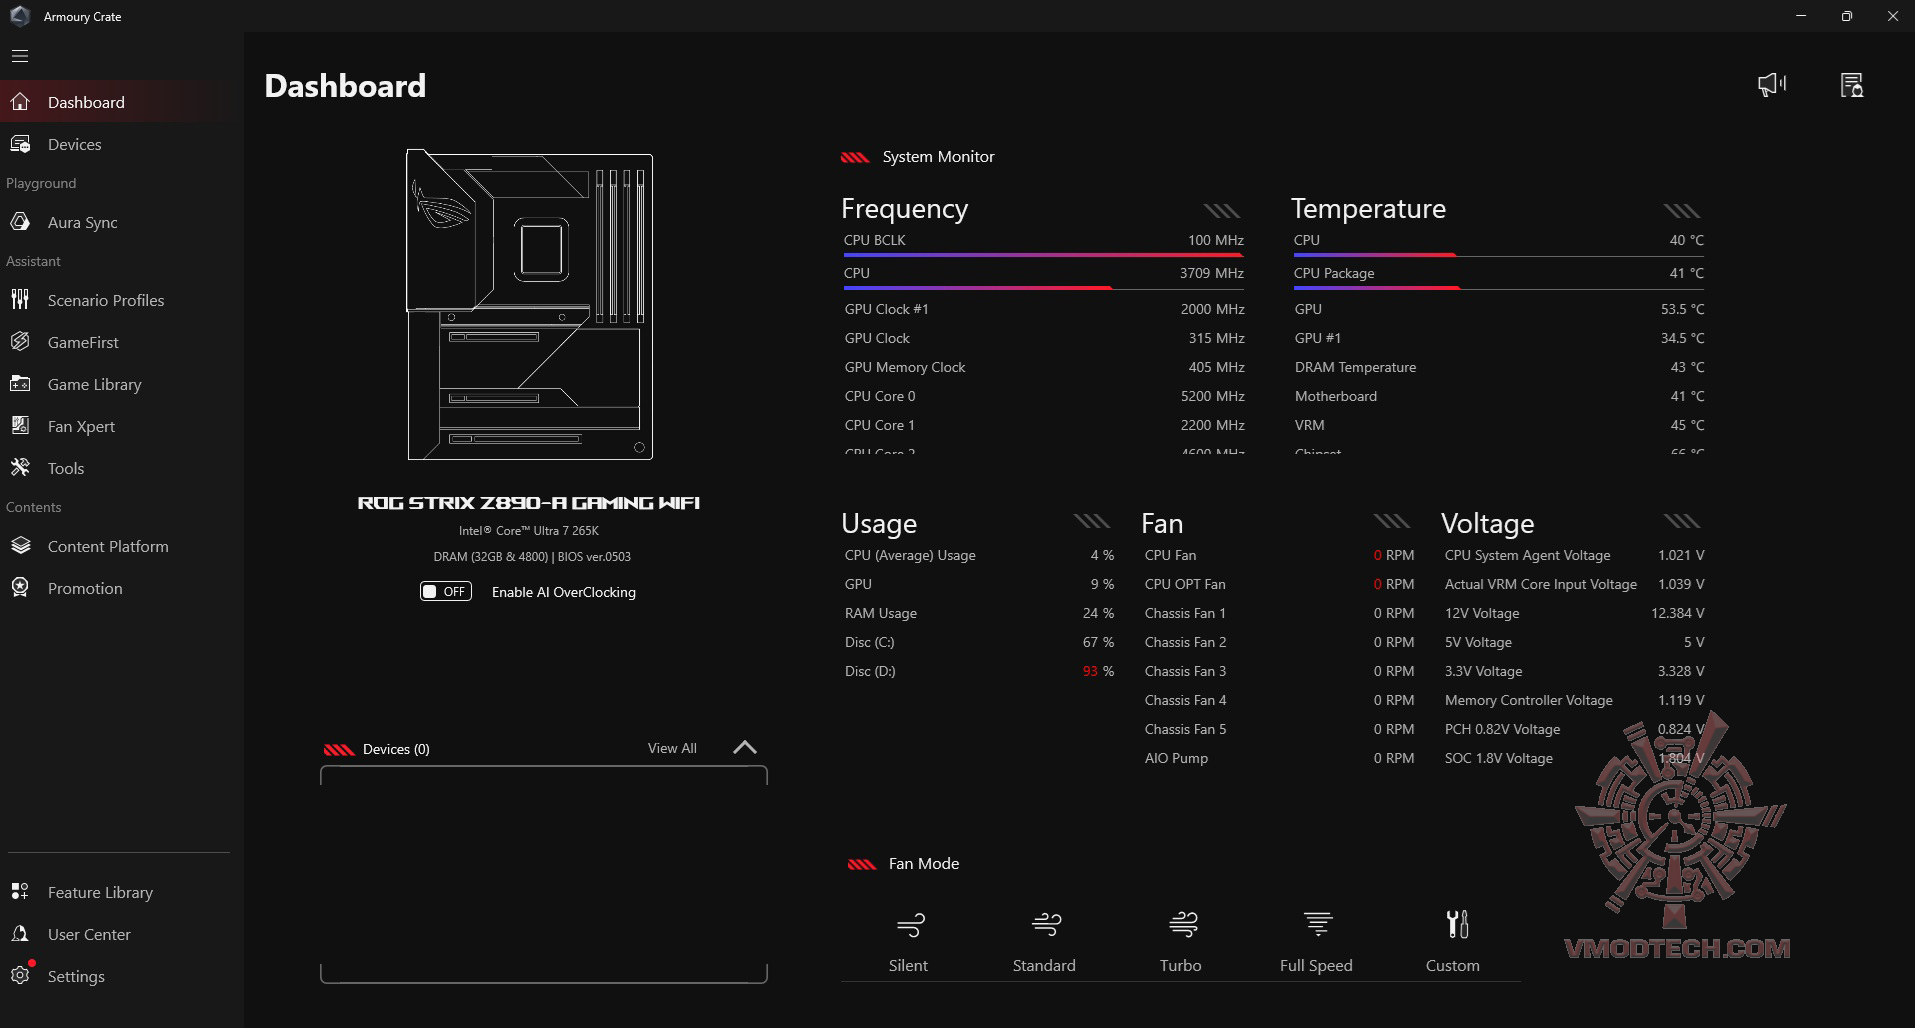
Task: Click the GPU Memory Clock row
Action: point(1044,367)
